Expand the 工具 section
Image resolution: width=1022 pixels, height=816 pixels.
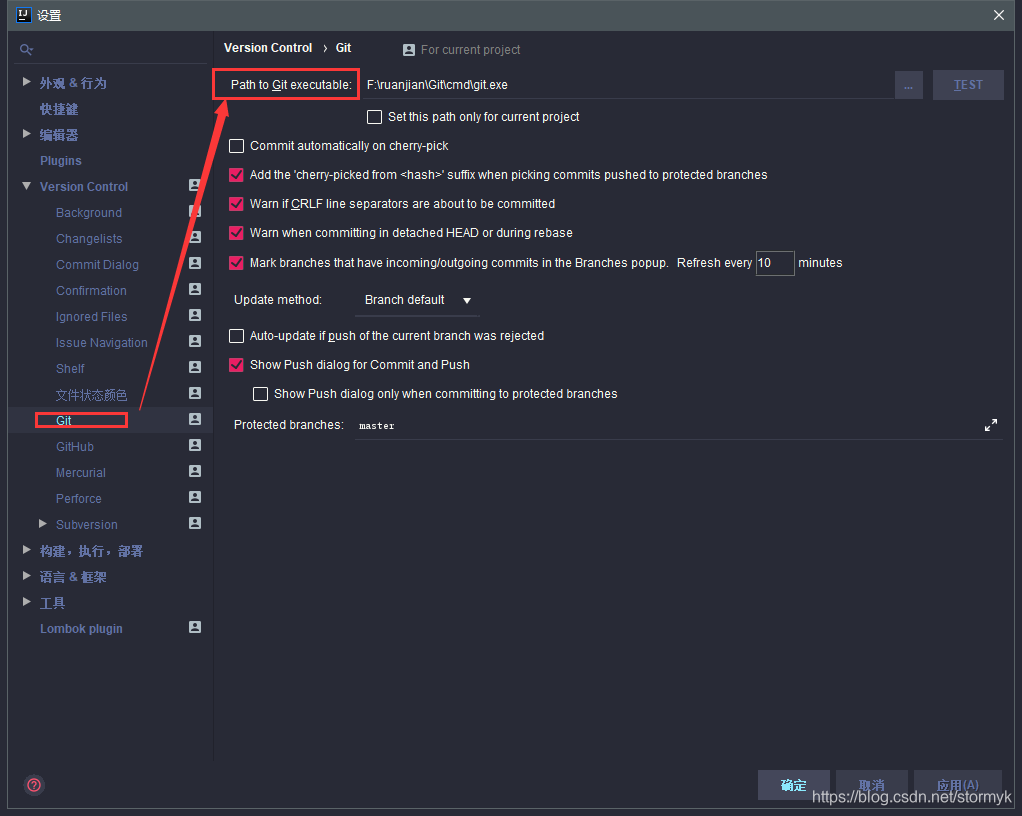tap(27, 602)
